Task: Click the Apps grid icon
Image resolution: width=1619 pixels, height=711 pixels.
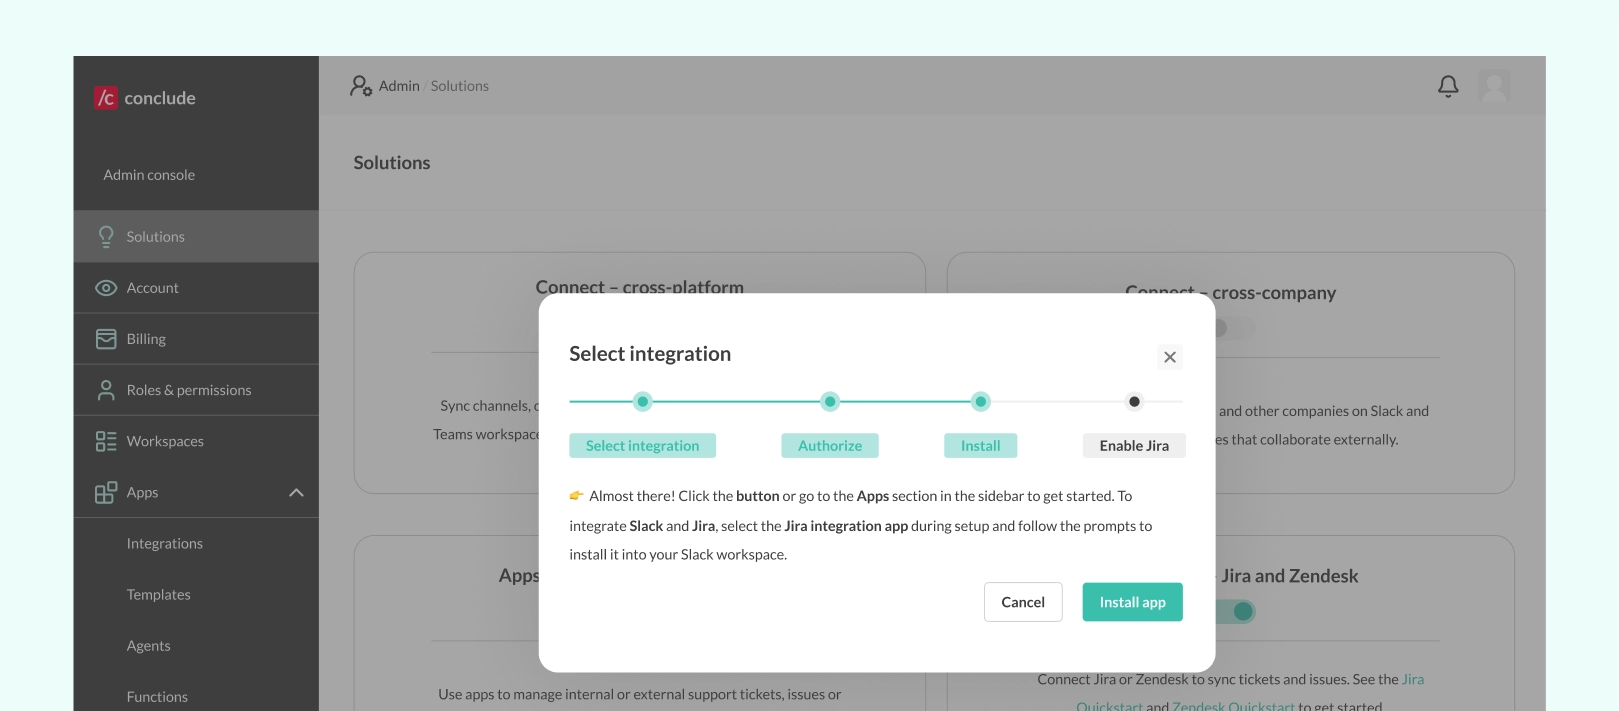Action: coord(106,492)
